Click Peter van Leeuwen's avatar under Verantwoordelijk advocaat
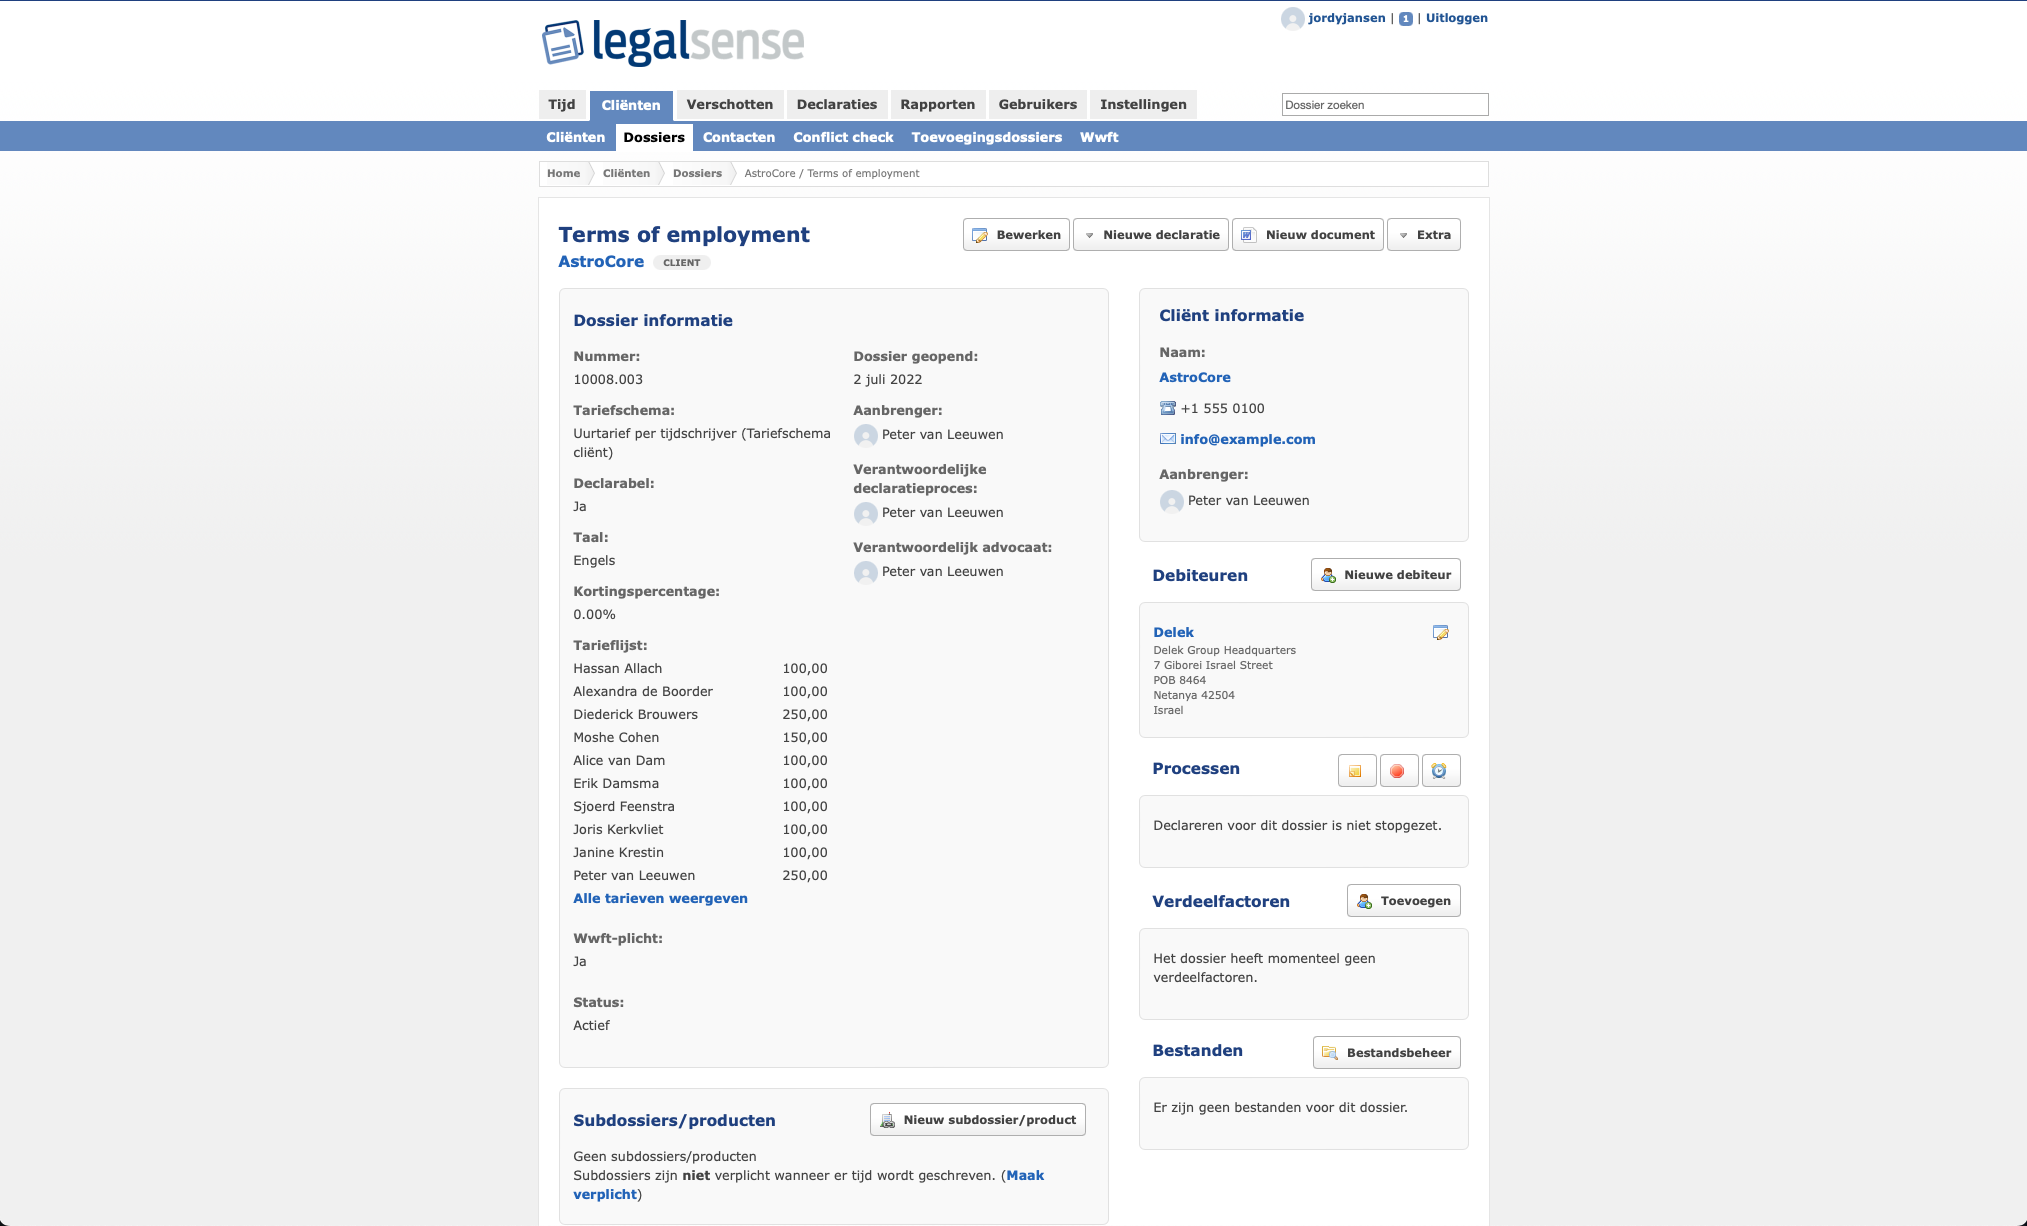Screen dimensions: 2027x1226 pos(865,572)
